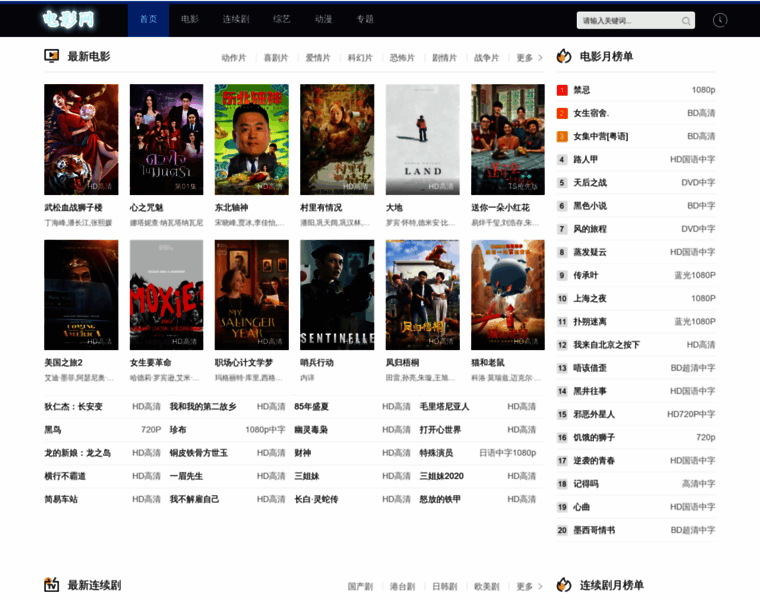Viewport: 760px width, 600px height.
Task: Open the 村里有情况 poster
Action: [x=337, y=140]
